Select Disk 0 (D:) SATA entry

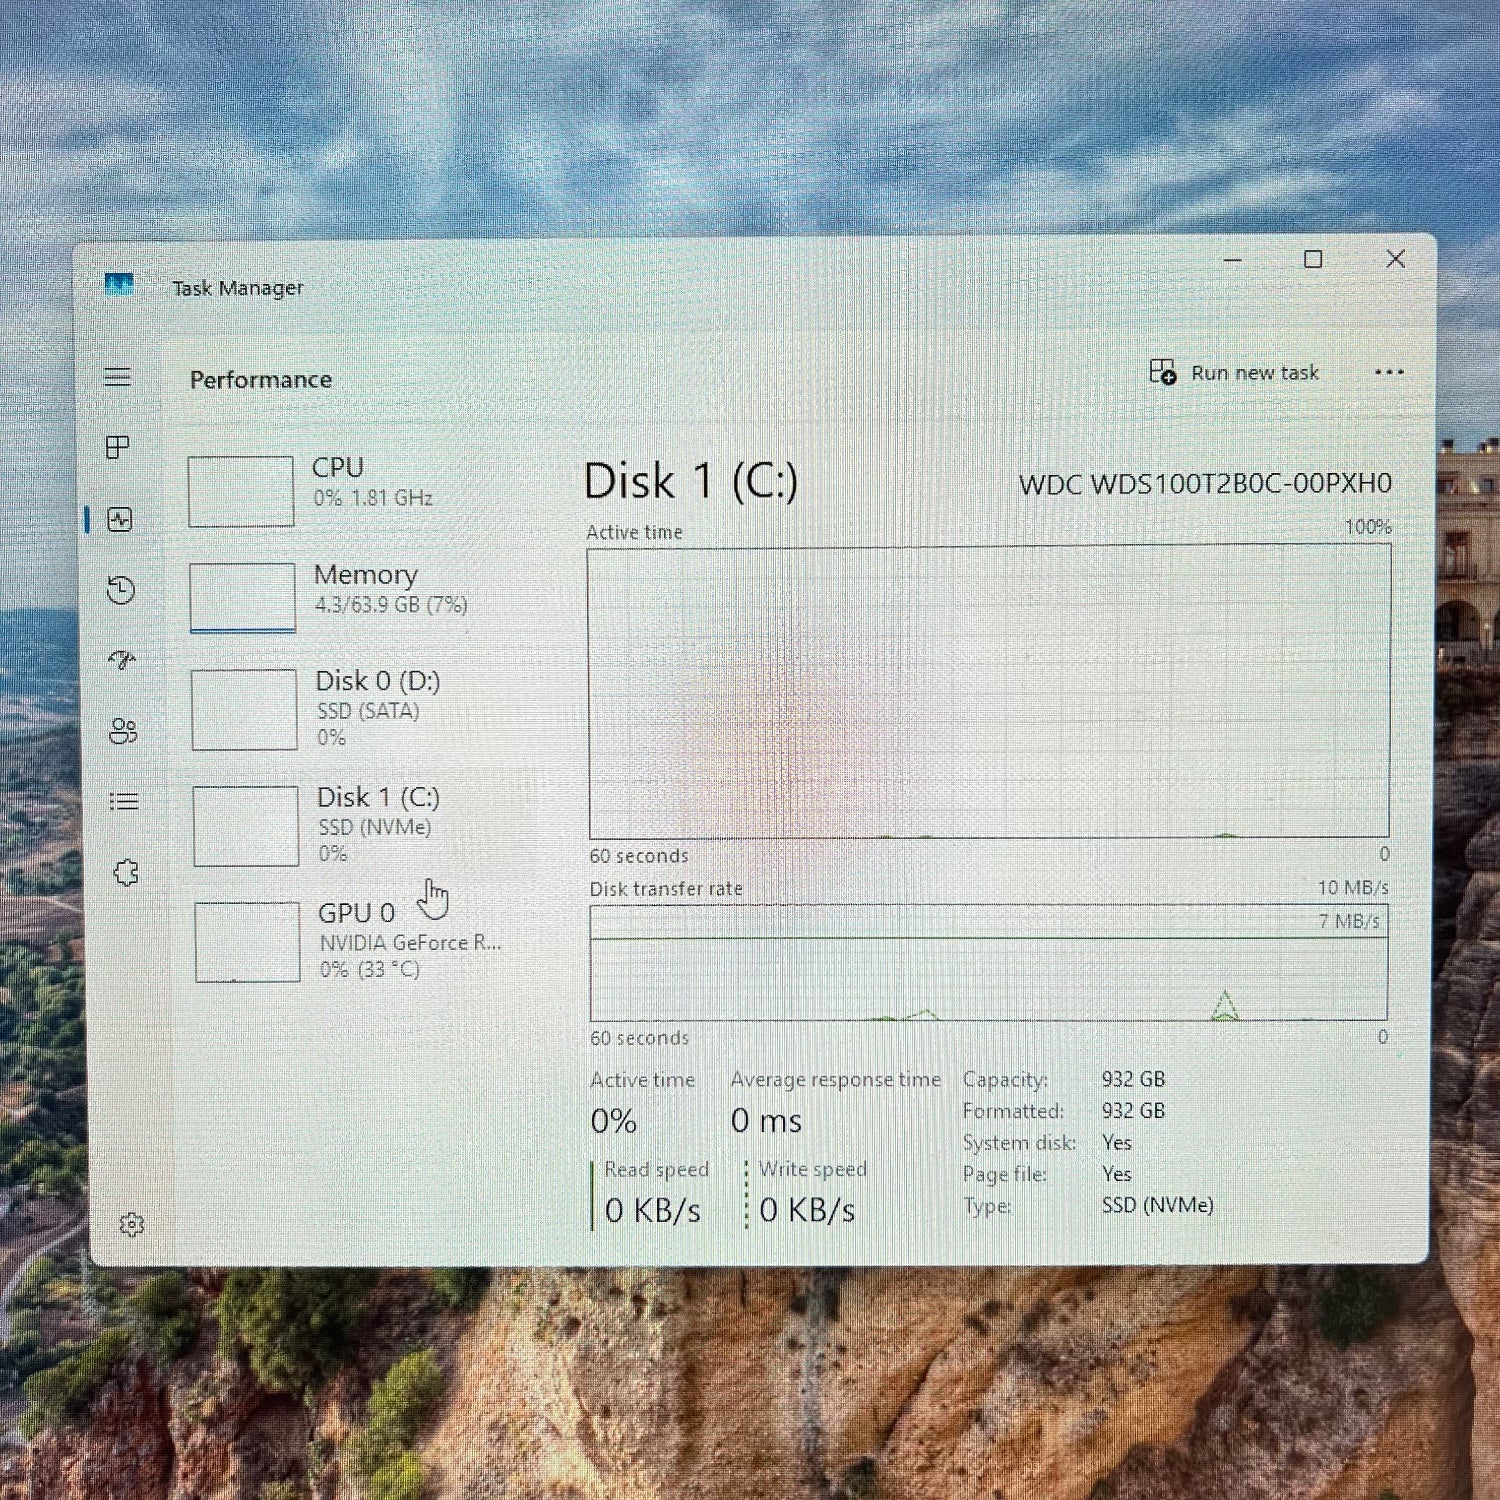pos(350,708)
